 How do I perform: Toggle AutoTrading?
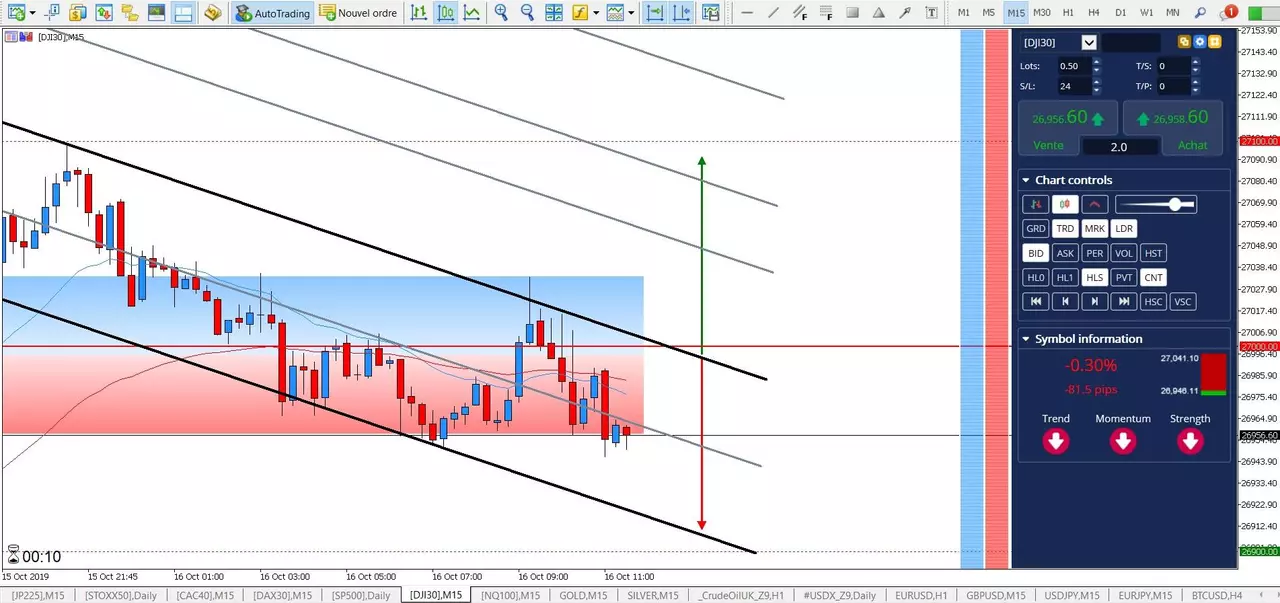(273, 13)
